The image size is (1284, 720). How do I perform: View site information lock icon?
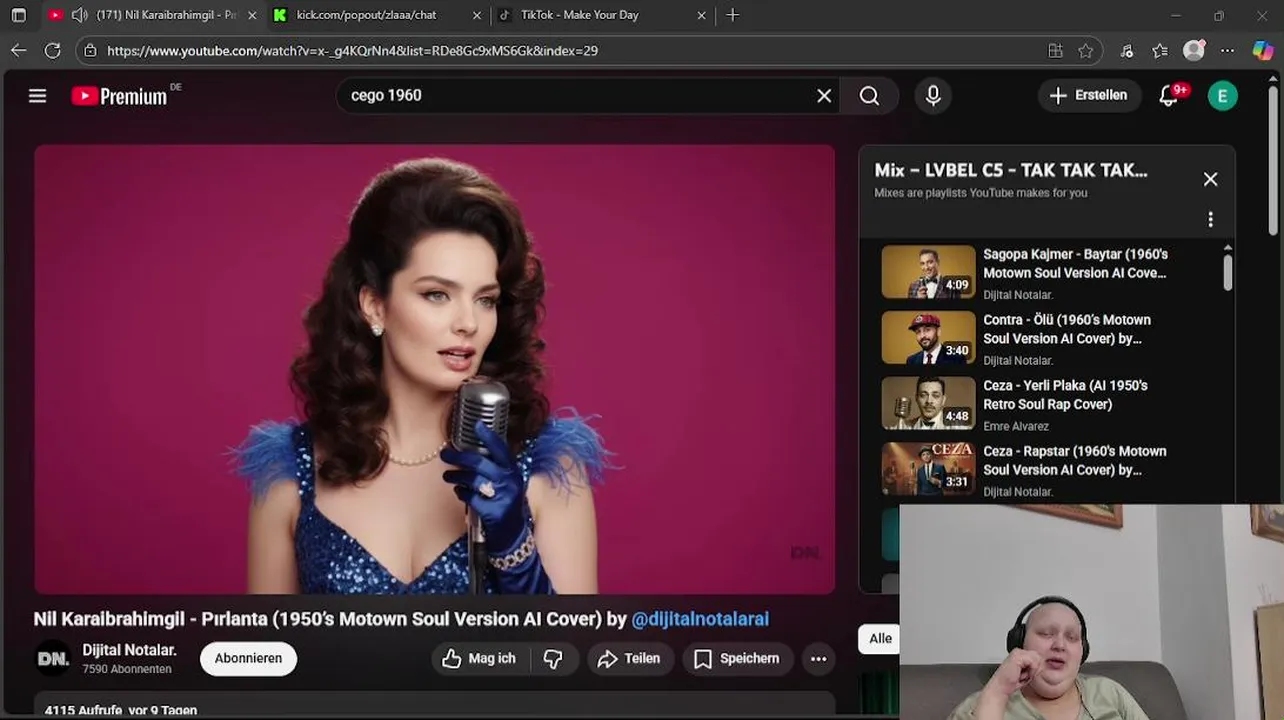tap(90, 50)
